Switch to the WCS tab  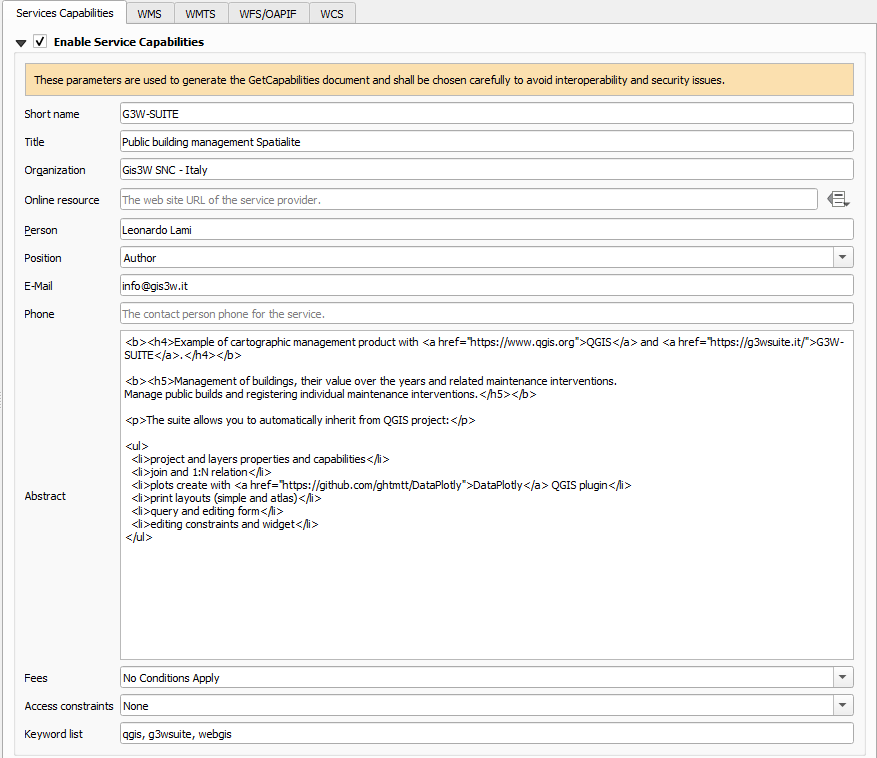tap(332, 14)
